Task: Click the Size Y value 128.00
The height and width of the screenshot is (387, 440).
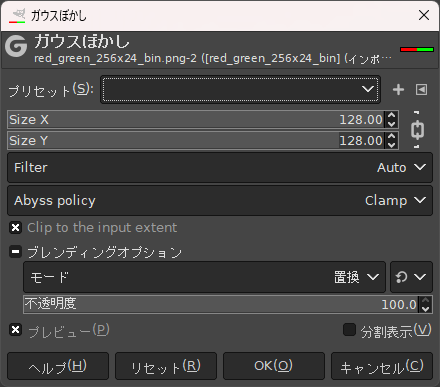Action: (x=361, y=141)
